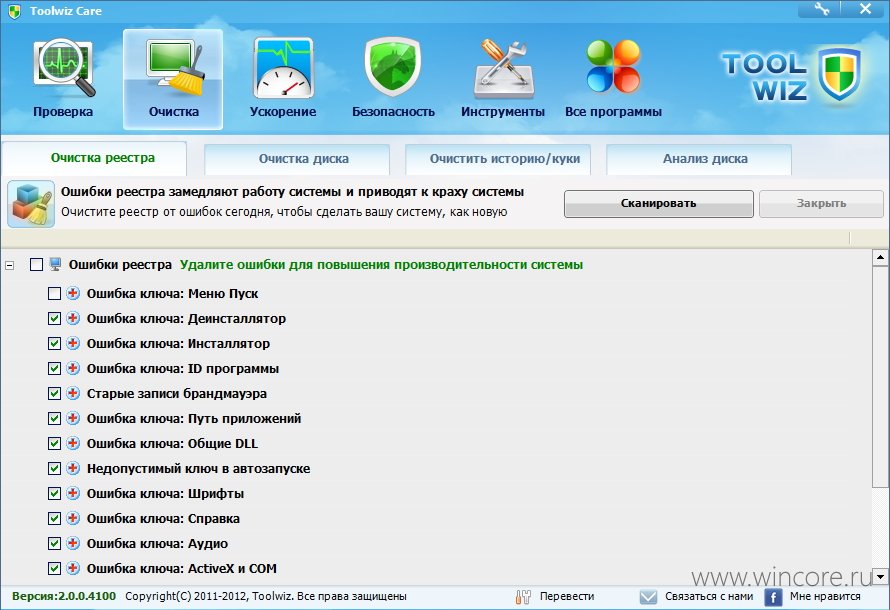Collapse the Ошибки реестра tree node
Screen dimensions: 890x610
point(10,265)
